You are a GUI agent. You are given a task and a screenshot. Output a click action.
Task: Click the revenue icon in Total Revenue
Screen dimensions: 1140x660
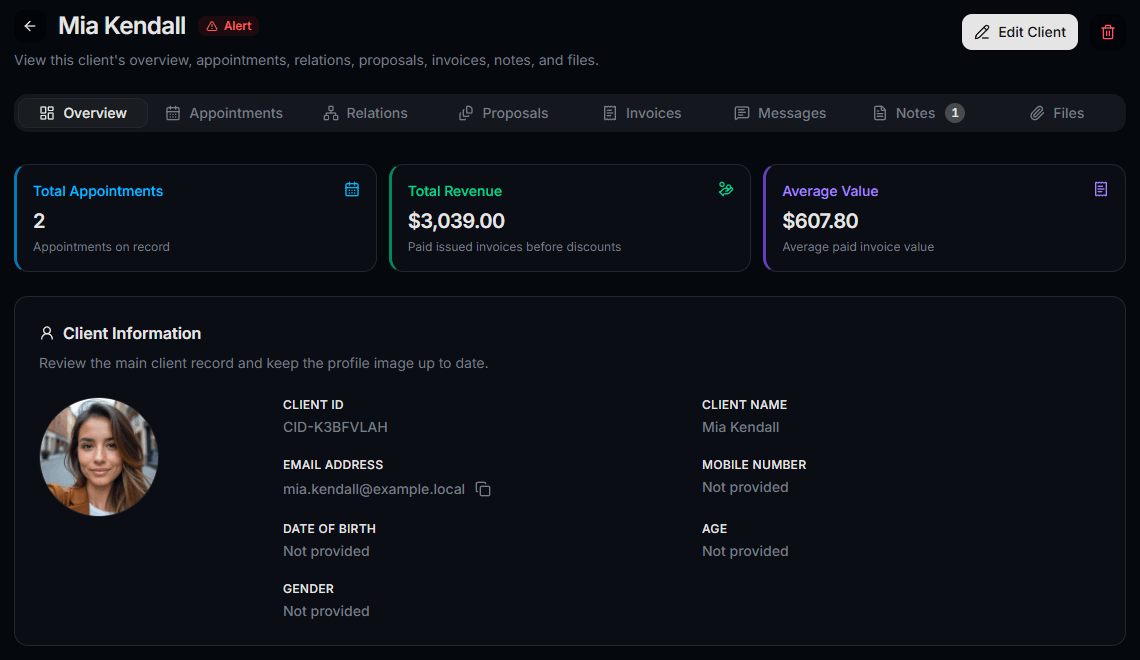726,190
